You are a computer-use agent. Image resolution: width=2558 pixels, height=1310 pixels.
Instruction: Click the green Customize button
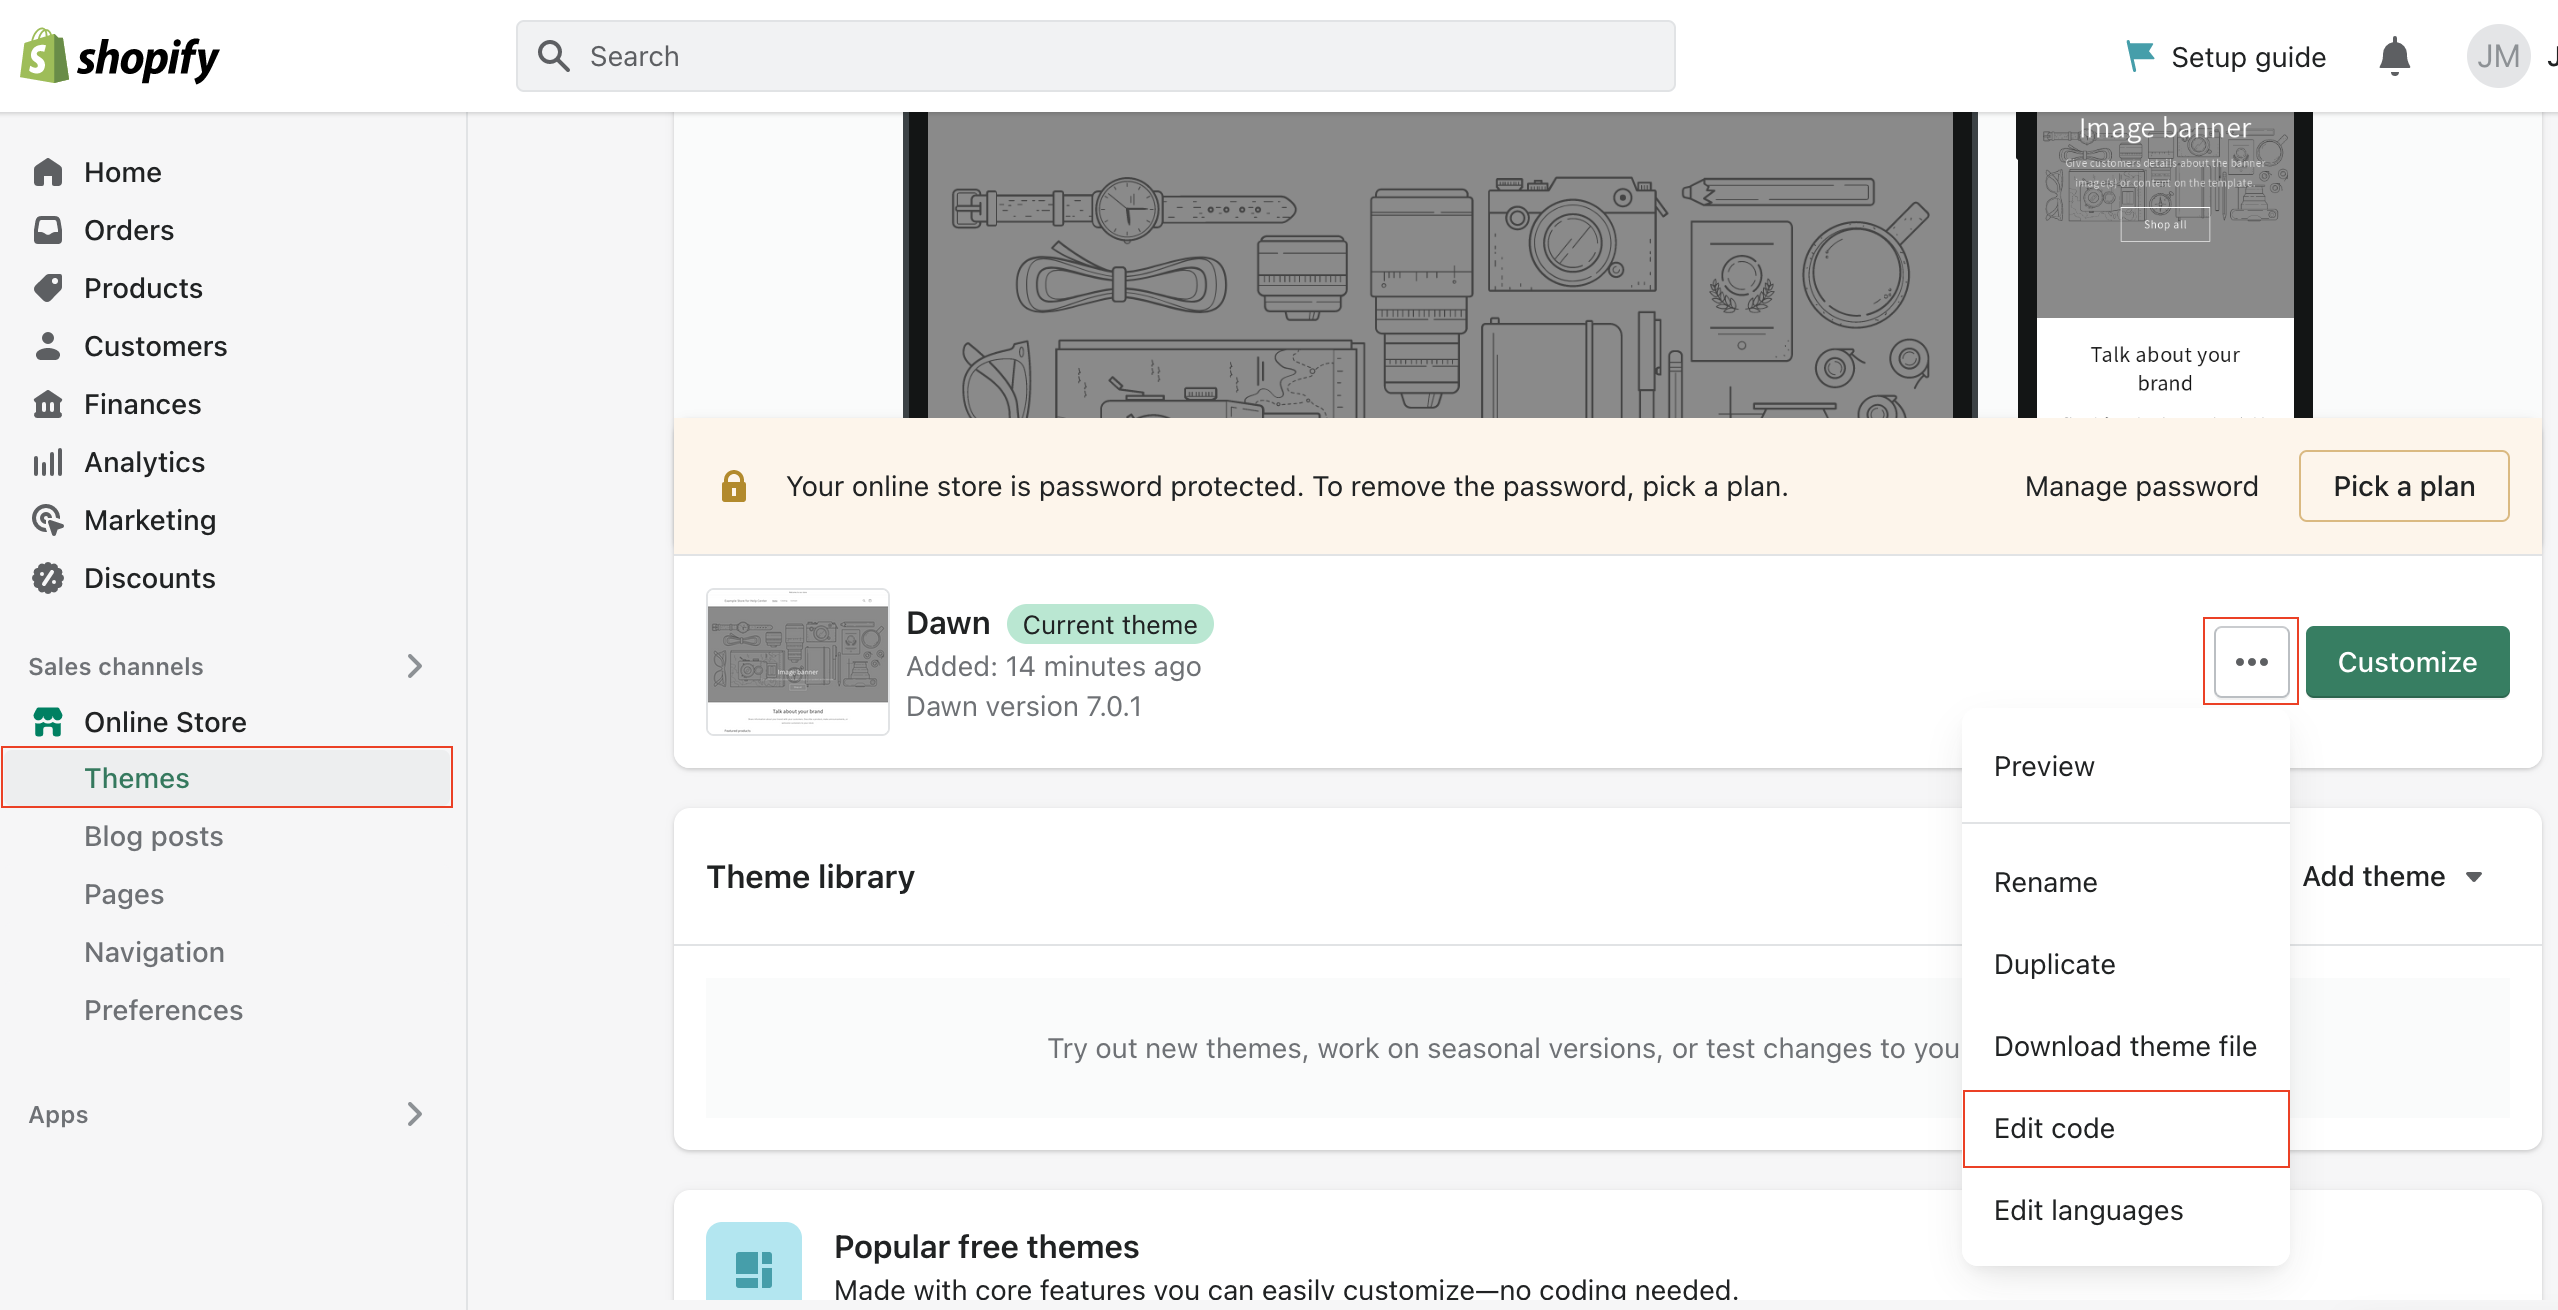(x=2406, y=662)
